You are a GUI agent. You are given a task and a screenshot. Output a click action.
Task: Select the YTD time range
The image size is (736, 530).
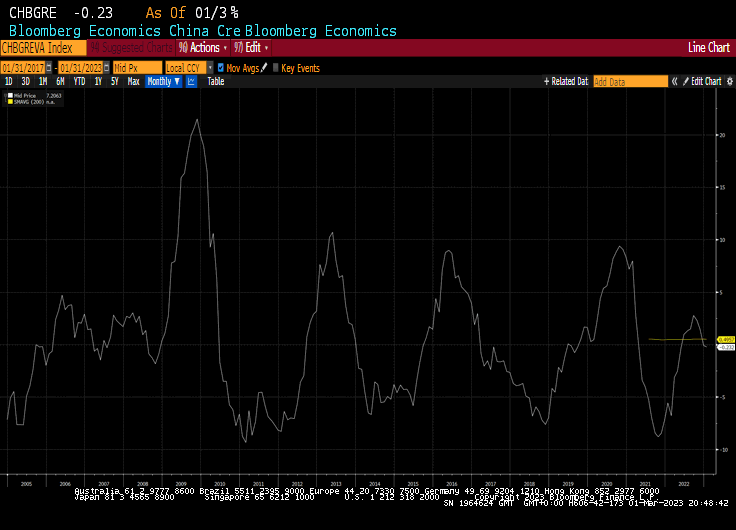pos(79,82)
